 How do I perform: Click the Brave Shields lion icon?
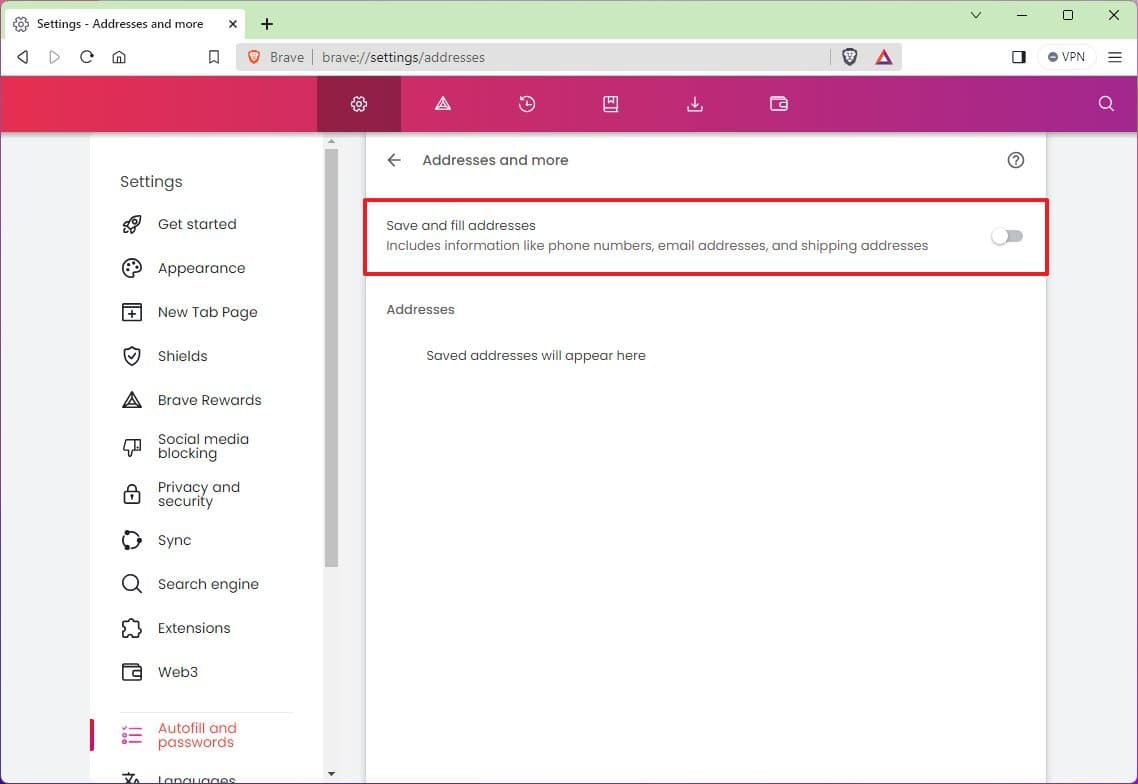click(x=849, y=57)
